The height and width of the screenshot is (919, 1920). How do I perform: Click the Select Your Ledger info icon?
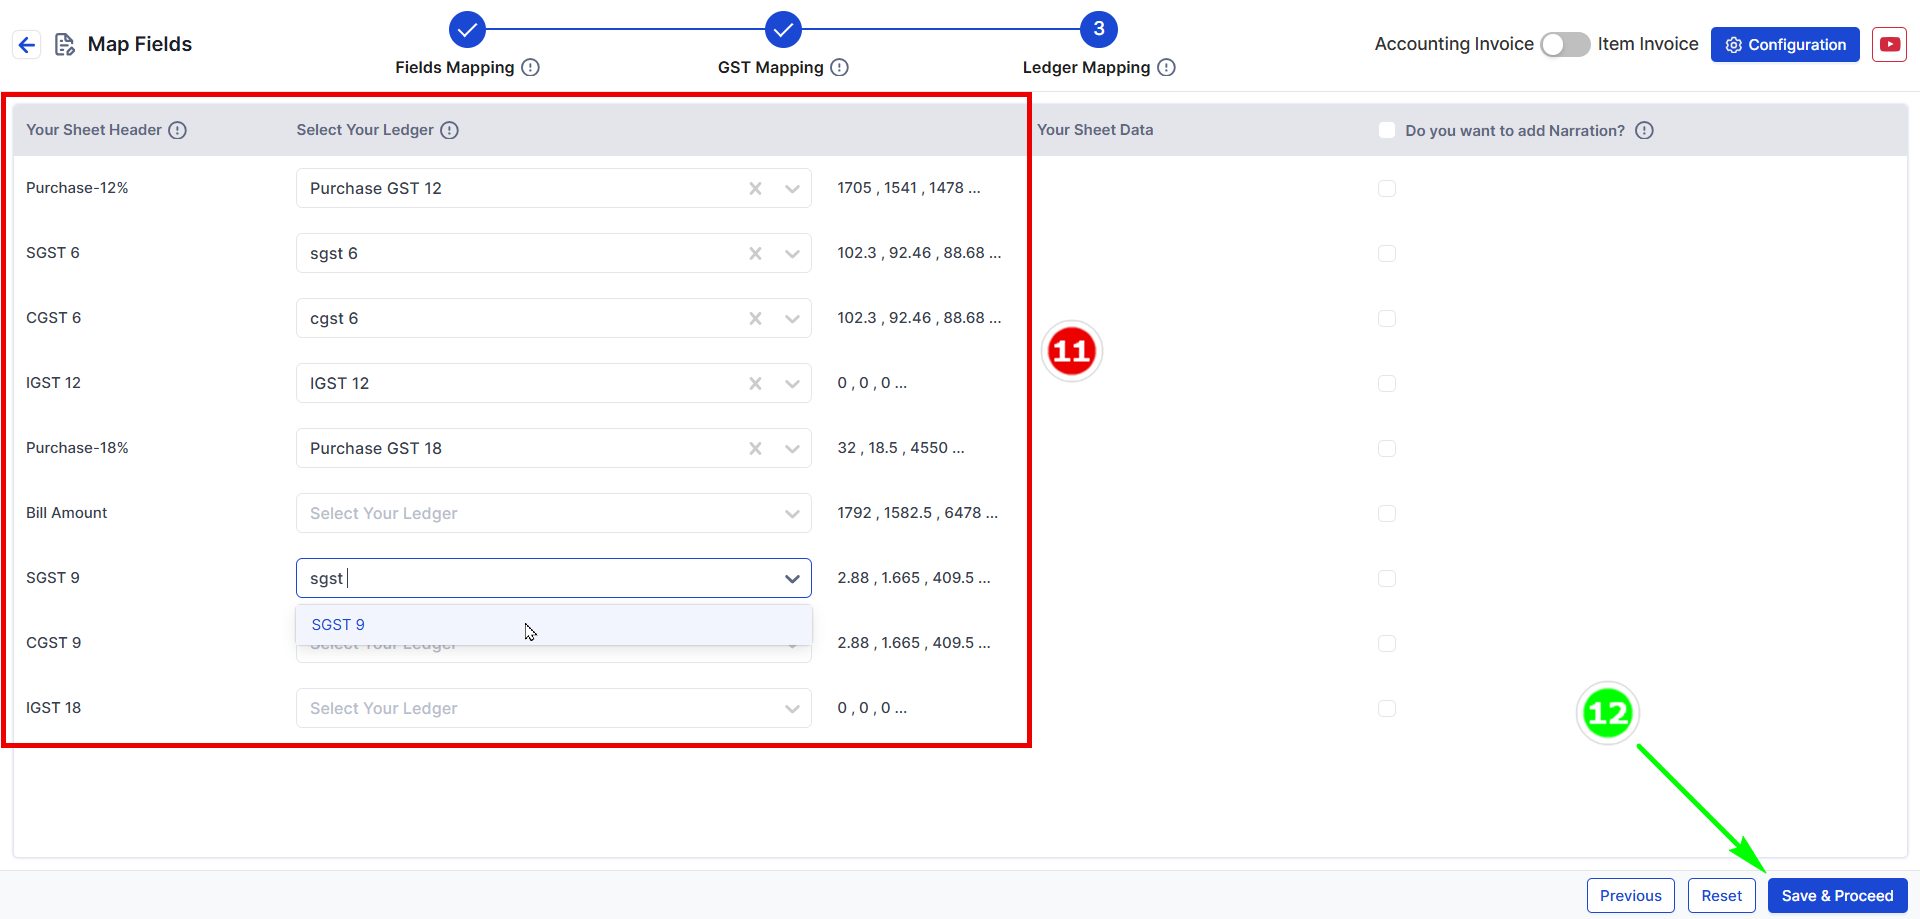(x=450, y=130)
